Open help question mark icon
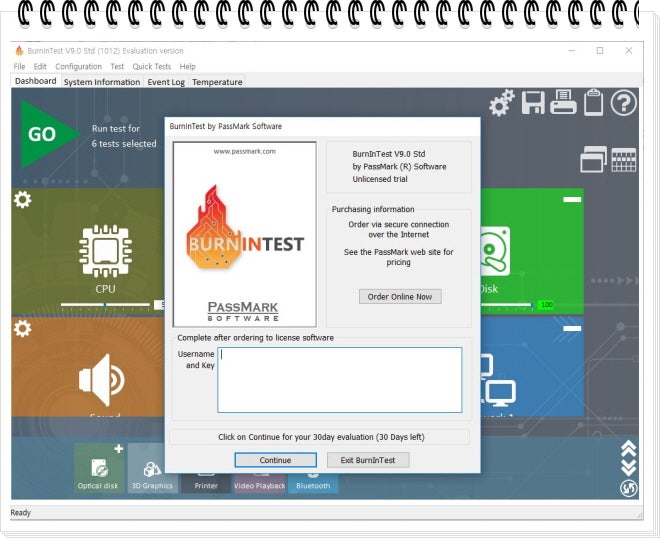The height and width of the screenshot is (538, 660). pyautogui.click(x=624, y=102)
